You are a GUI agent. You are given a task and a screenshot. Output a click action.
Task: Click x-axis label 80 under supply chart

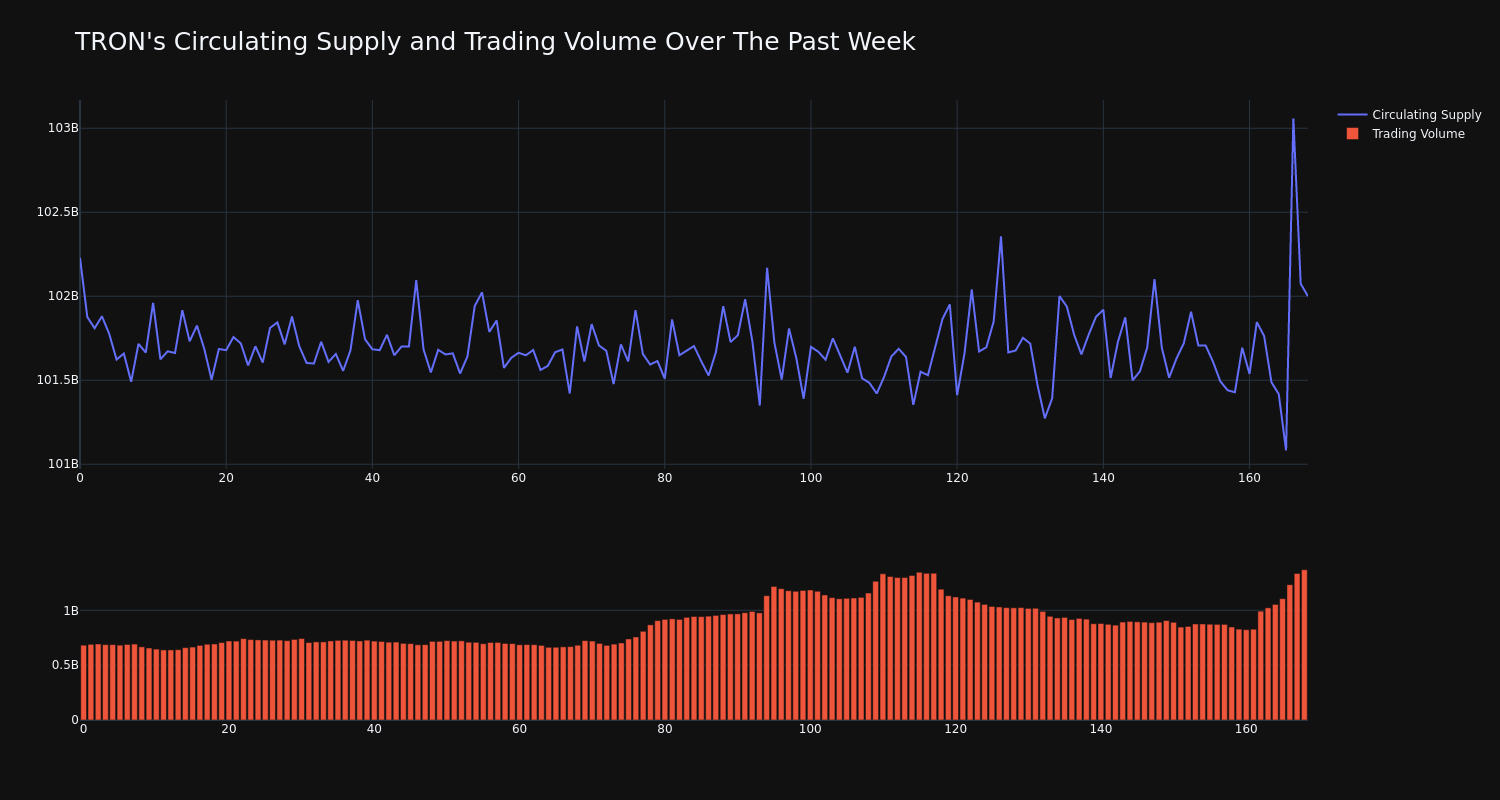[x=665, y=478]
